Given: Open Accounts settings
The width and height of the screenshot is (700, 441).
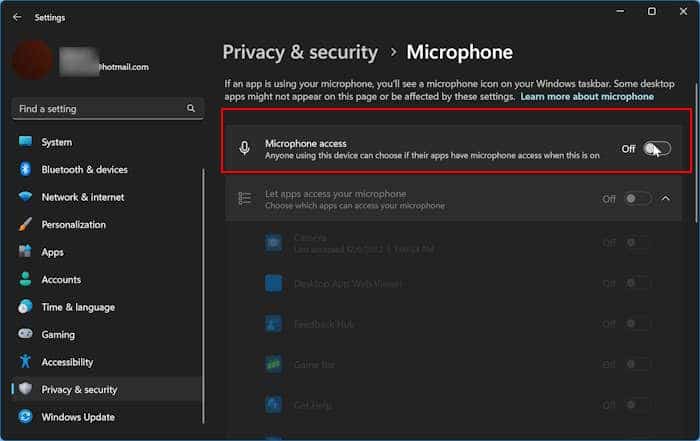Looking at the screenshot, I should pos(107,279).
